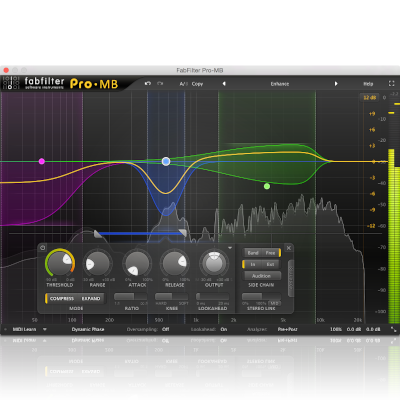Go to the next preset arrow
The height and width of the screenshot is (400, 400).
336,84
